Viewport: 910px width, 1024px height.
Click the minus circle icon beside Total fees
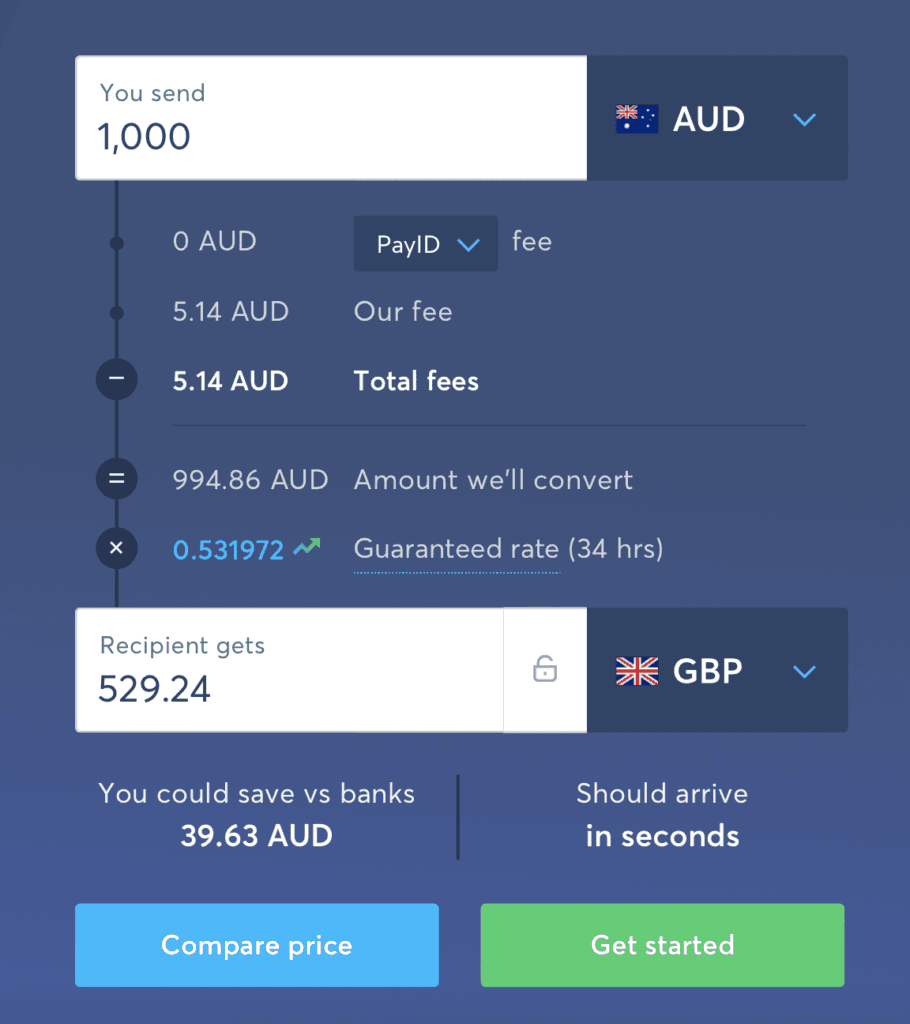tap(116, 379)
